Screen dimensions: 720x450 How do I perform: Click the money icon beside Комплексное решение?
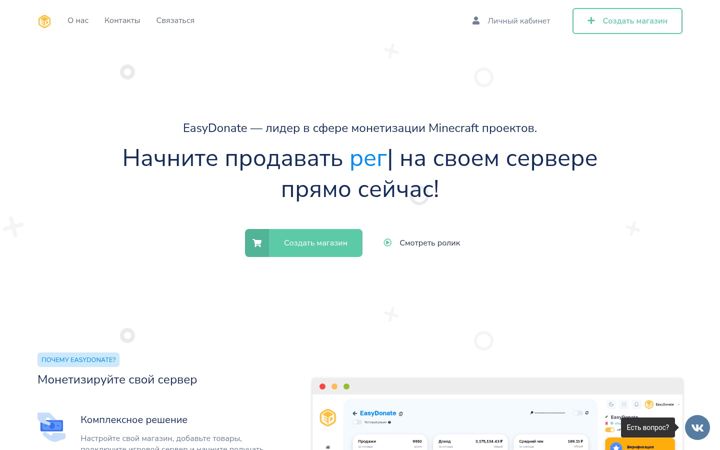tap(51, 427)
